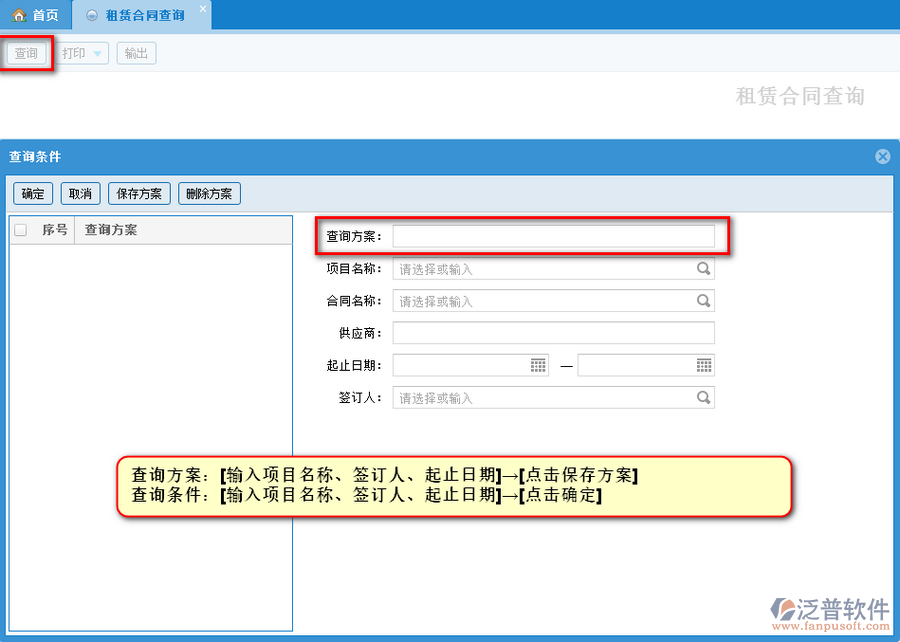Focus the 起止日期 start date field

[471, 365]
